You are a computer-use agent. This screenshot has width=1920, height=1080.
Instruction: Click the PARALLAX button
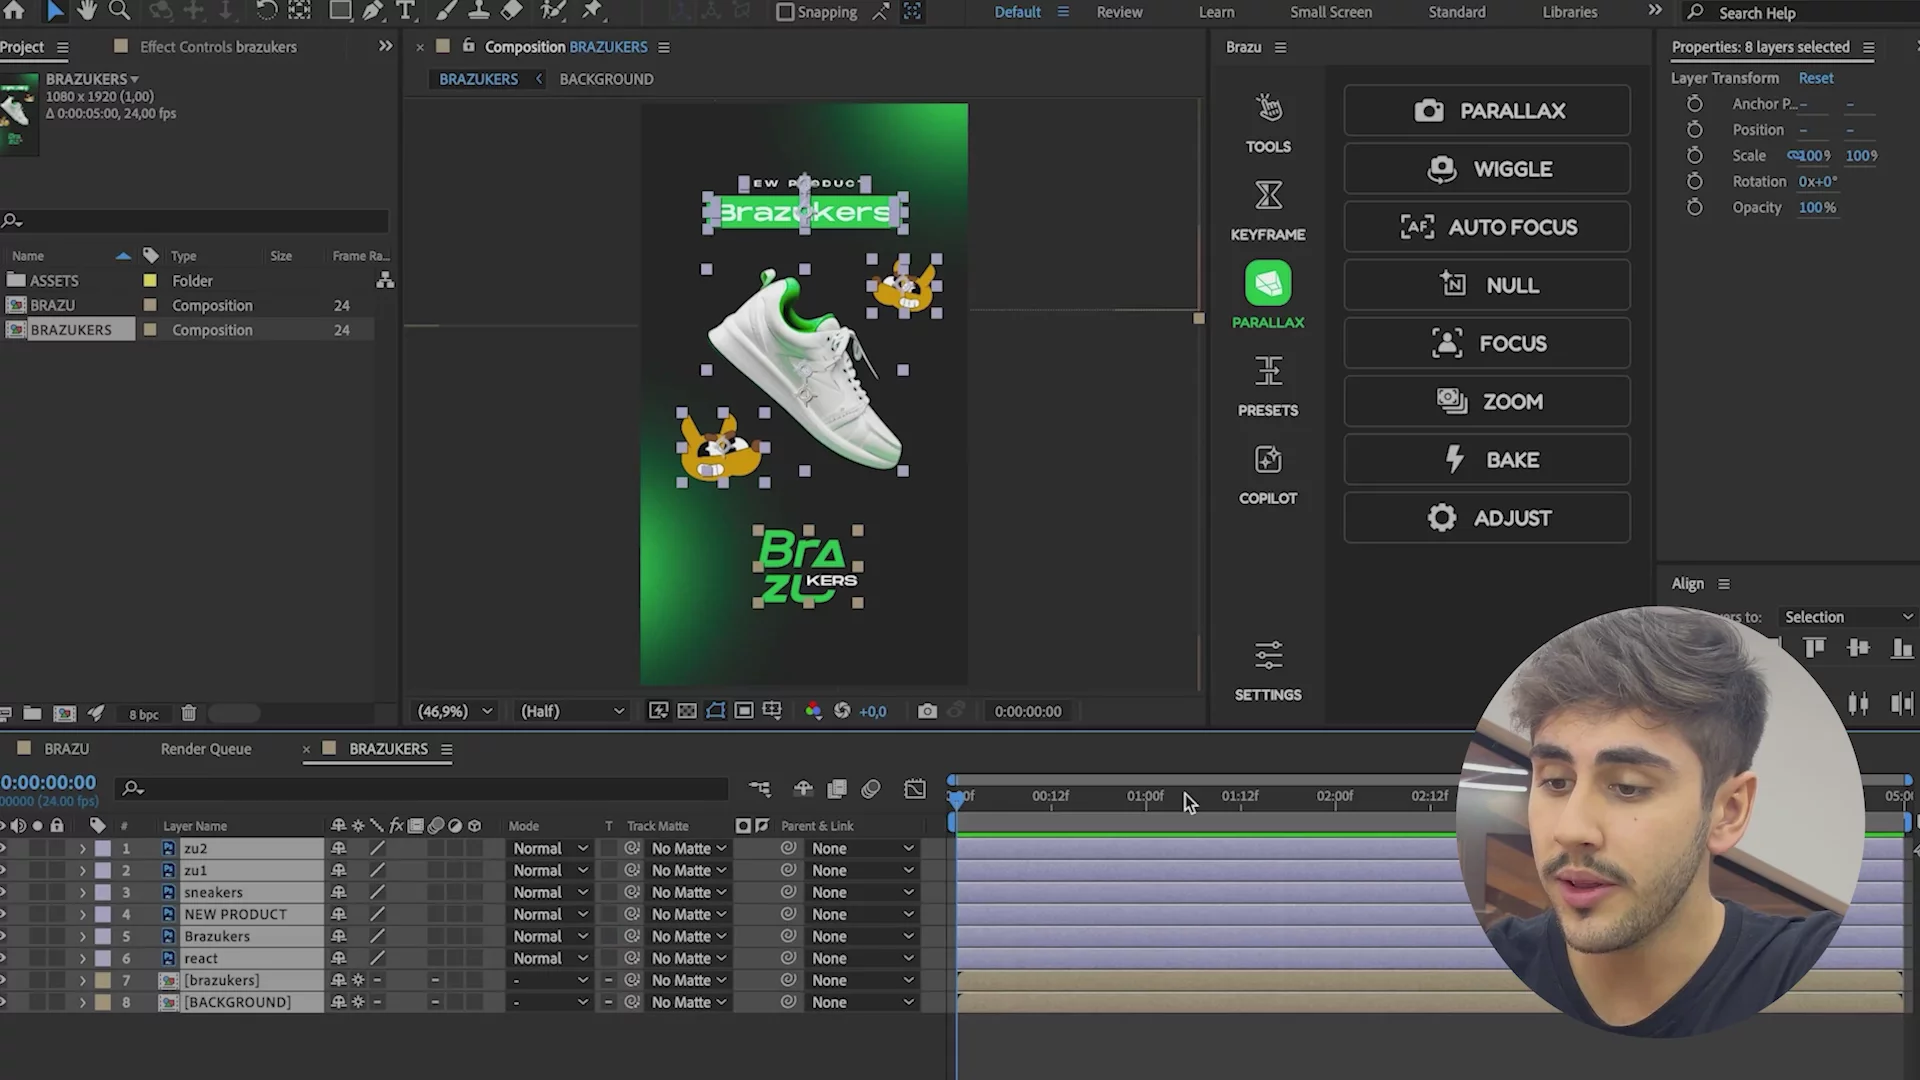coord(1487,111)
